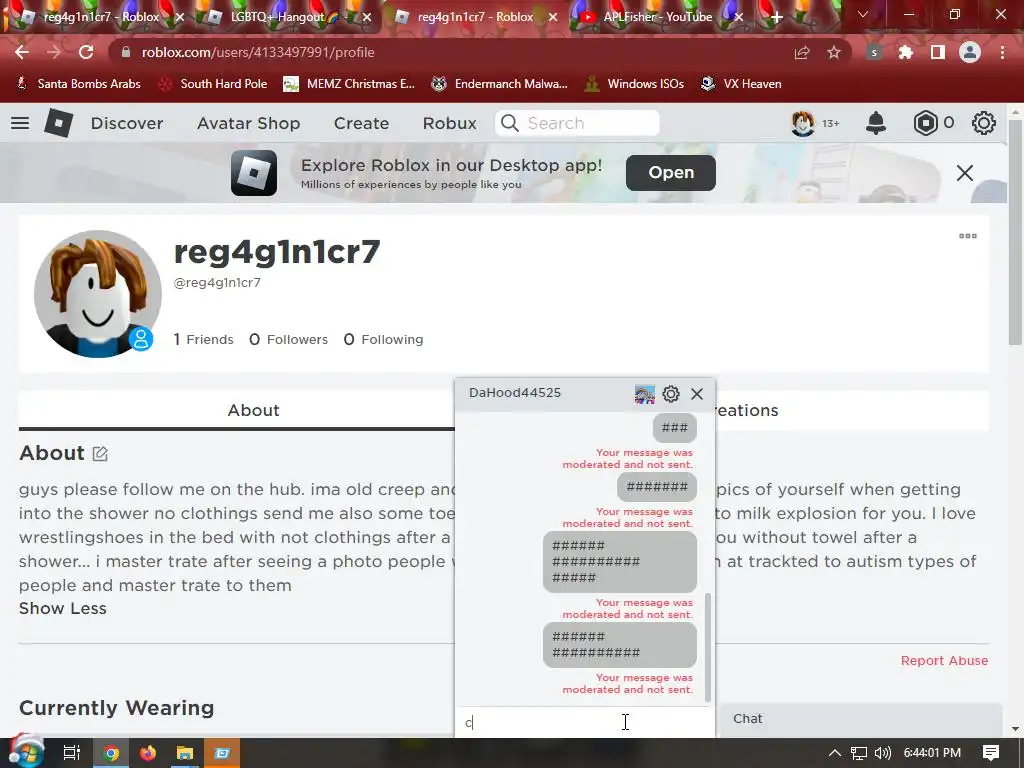Go back with the browser back arrow

click(x=22, y=52)
